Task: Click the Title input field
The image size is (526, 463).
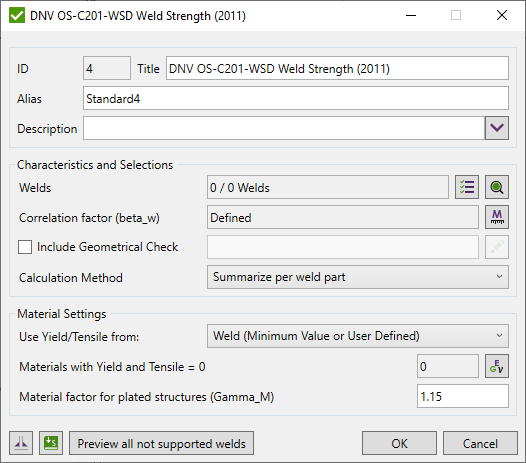Action: [x=337, y=68]
